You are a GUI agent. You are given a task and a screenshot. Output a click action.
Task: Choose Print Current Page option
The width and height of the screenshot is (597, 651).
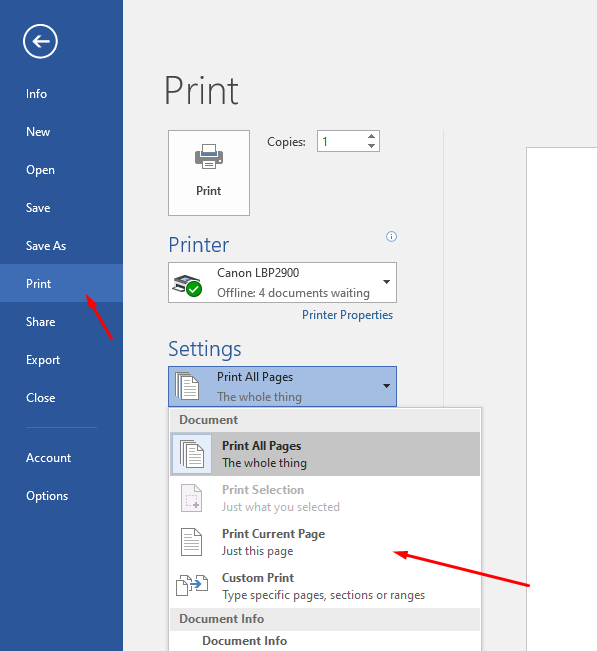pos(325,542)
